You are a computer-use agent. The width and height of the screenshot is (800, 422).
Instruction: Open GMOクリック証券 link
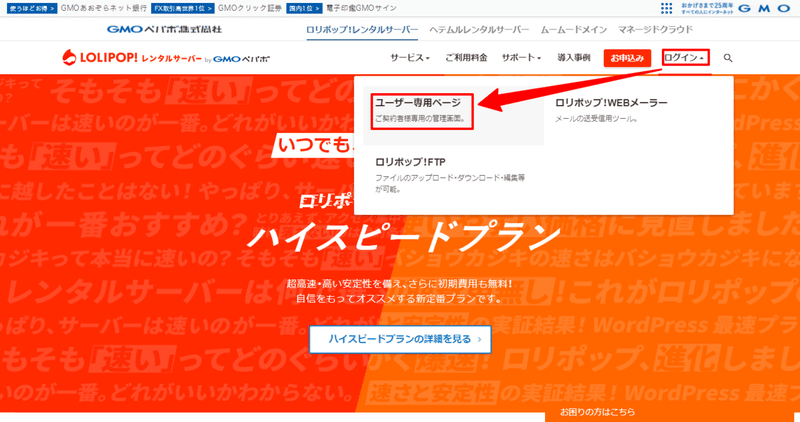coord(250,8)
